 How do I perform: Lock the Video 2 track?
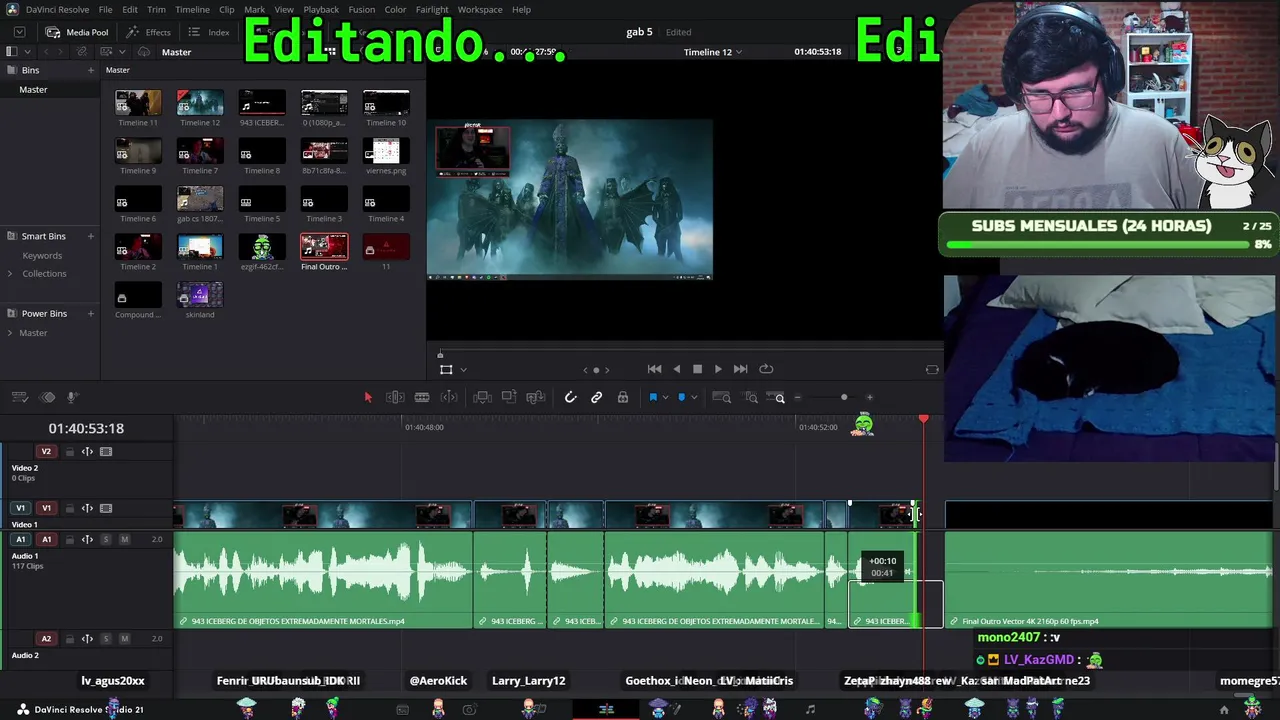point(70,452)
